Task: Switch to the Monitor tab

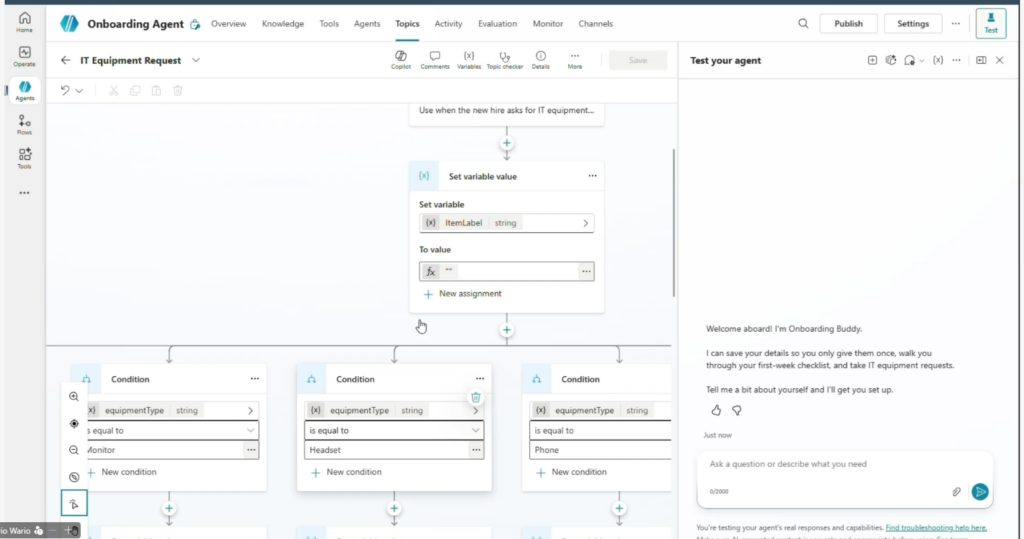Action: [548, 24]
